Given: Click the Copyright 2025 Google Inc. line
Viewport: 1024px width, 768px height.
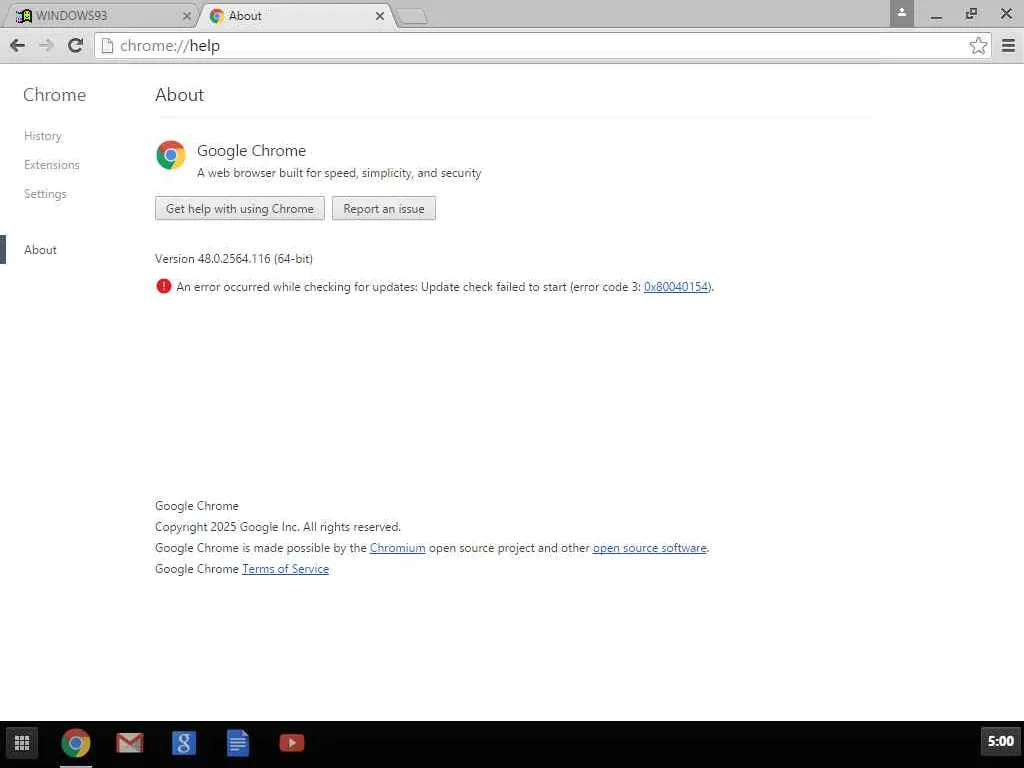Looking at the screenshot, I should click(x=278, y=526).
